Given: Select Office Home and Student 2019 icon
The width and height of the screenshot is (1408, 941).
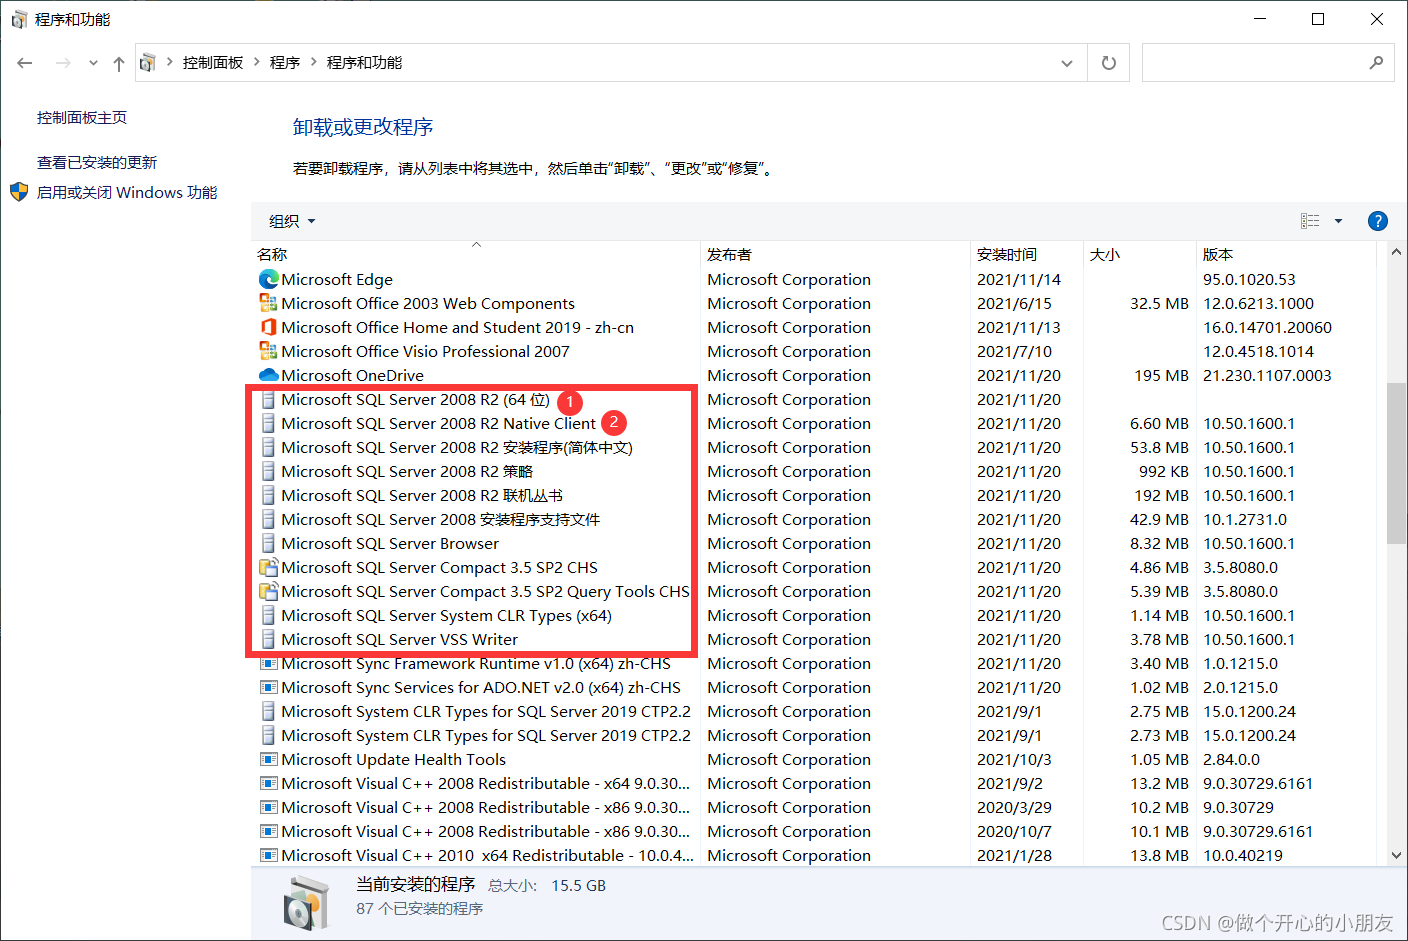Looking at the screenshot, I should coord(268,327).
